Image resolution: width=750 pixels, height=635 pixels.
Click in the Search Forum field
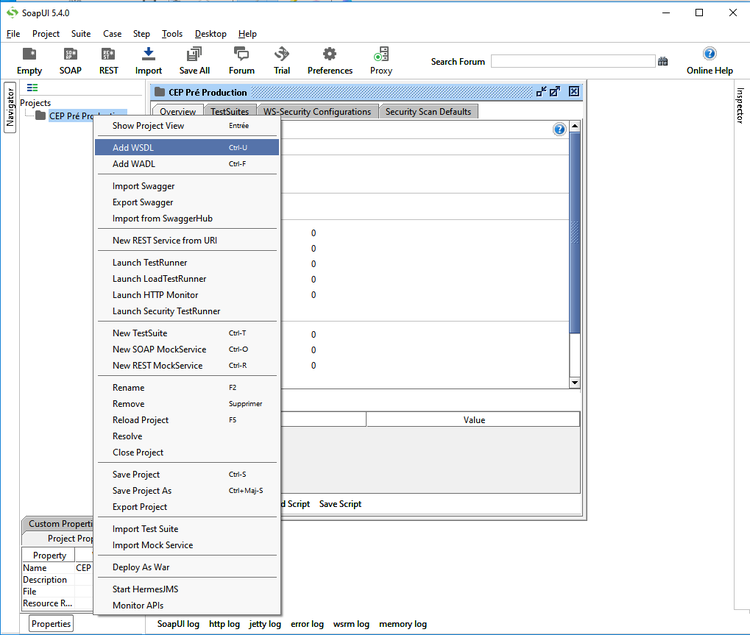(573, 61)
